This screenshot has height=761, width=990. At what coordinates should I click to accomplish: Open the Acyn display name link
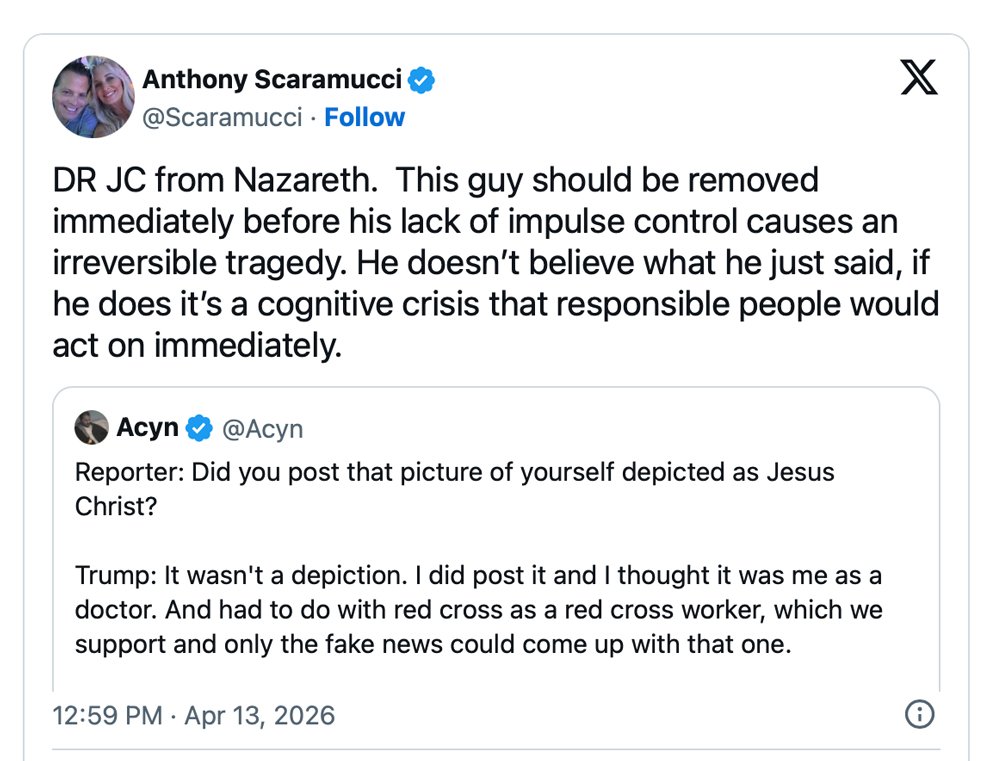tap(147, 428)
